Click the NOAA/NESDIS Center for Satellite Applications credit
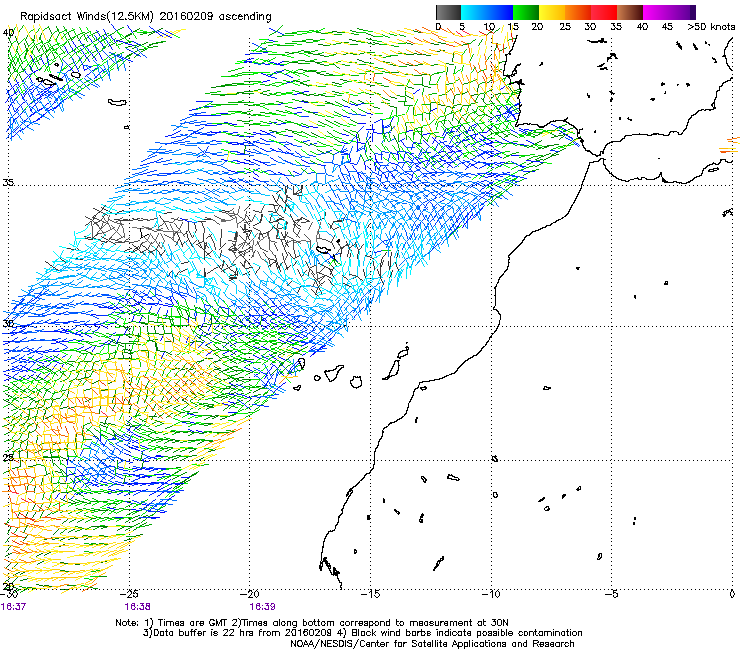 432,644
